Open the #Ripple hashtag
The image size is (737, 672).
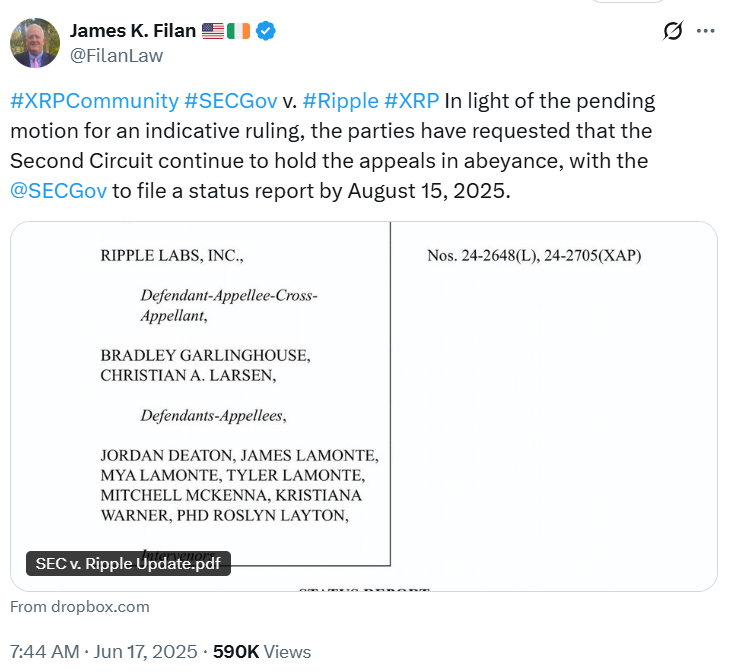click(x=341, y=101)
